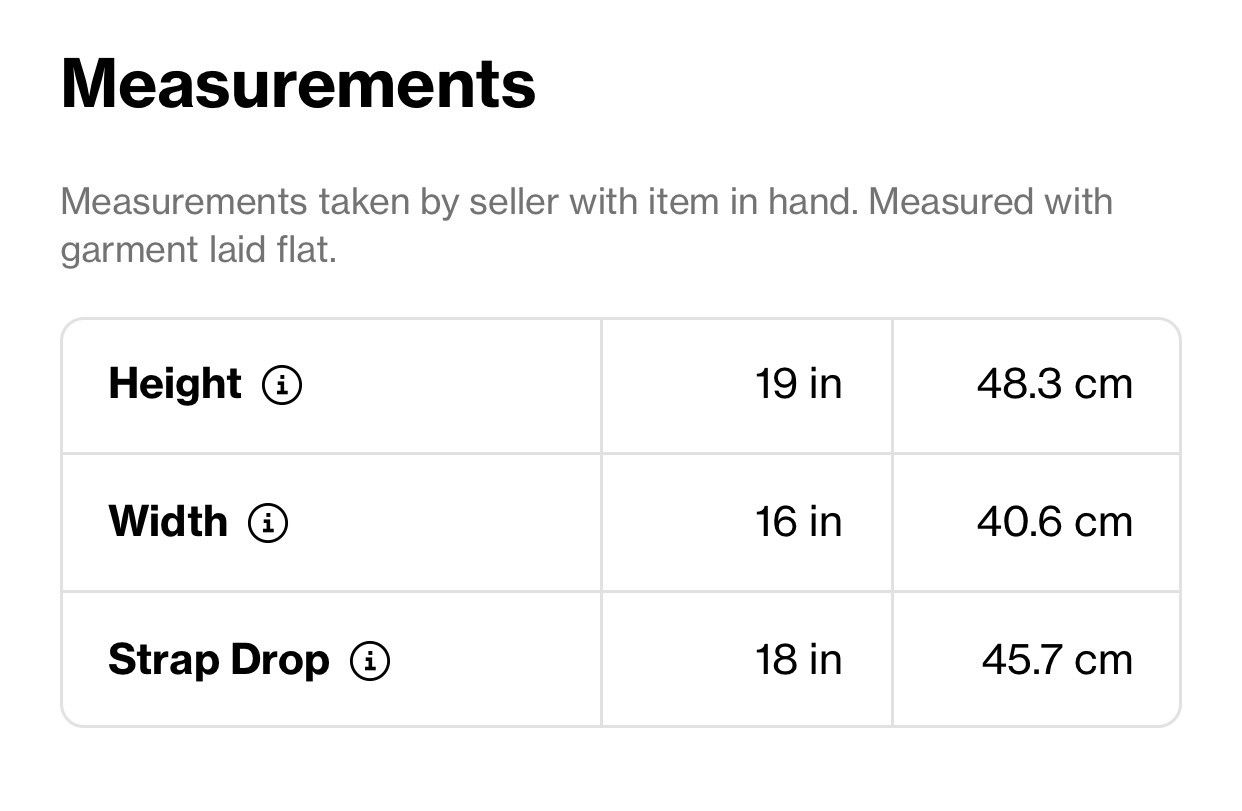1242x811 pixels.
Task: Select the Width row label
Action: tap(168, 522)
